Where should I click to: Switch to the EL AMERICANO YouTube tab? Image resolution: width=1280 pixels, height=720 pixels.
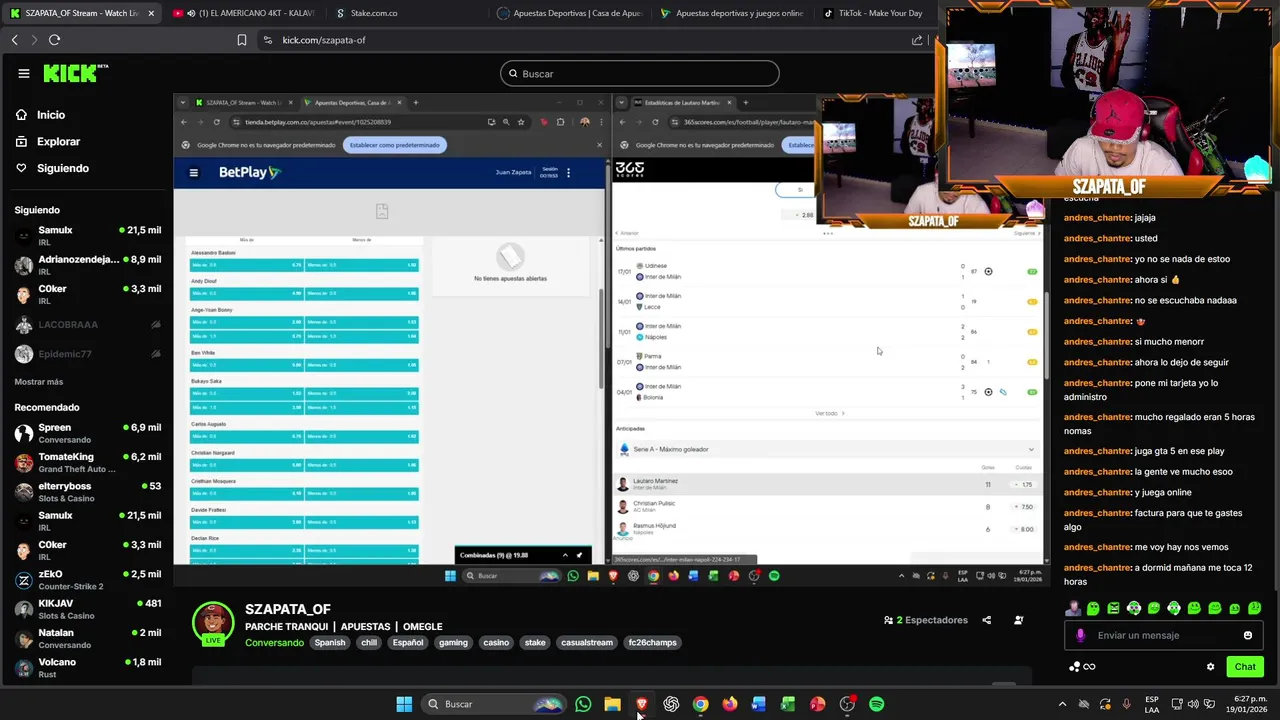[243, 13]
